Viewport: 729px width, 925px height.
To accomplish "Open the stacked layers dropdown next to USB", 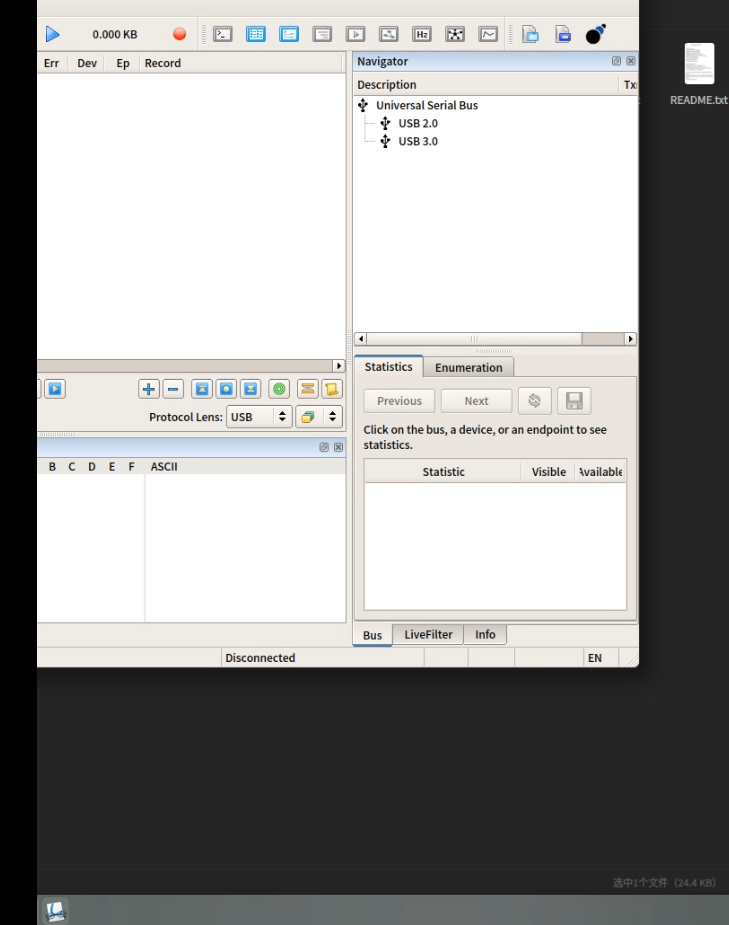I will pyautogui.click(x=319, y=416).
